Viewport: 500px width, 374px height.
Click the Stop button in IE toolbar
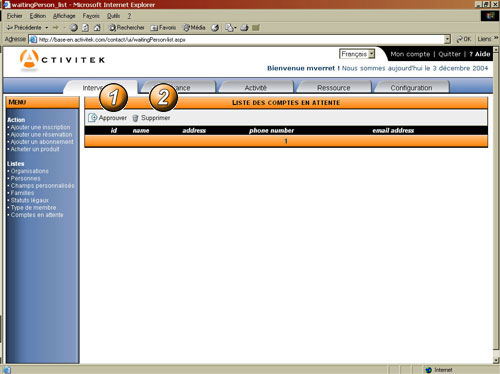tap(74, 28)
